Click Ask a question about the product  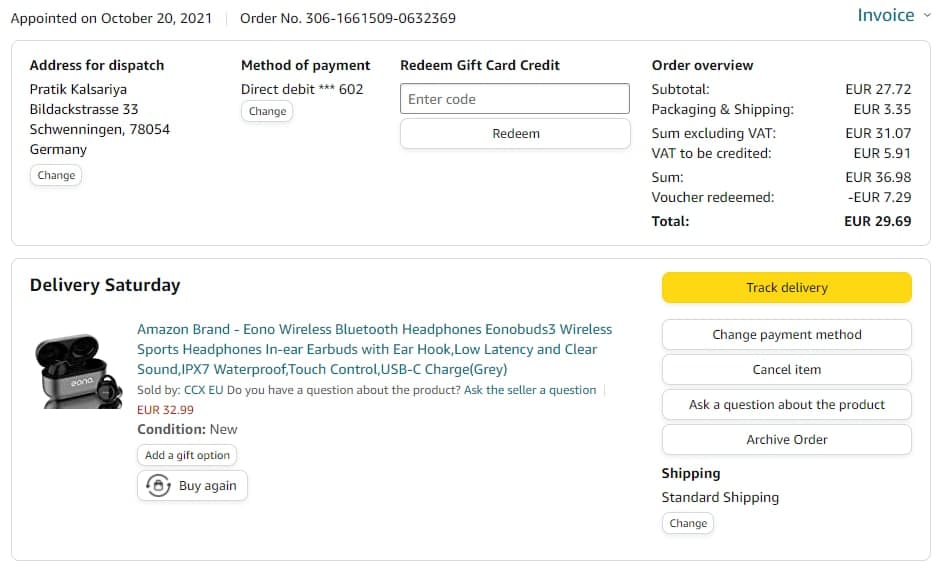786,405
